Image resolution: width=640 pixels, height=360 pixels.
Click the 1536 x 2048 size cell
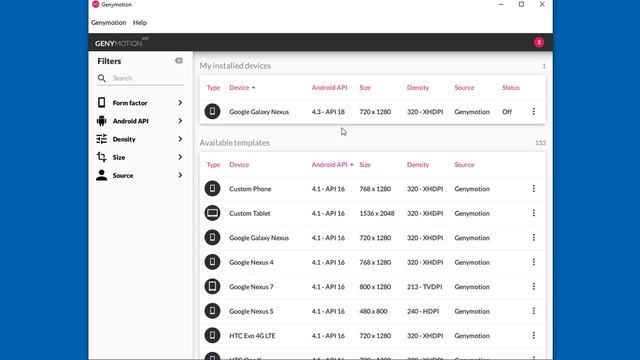click(x=377, y=213)
